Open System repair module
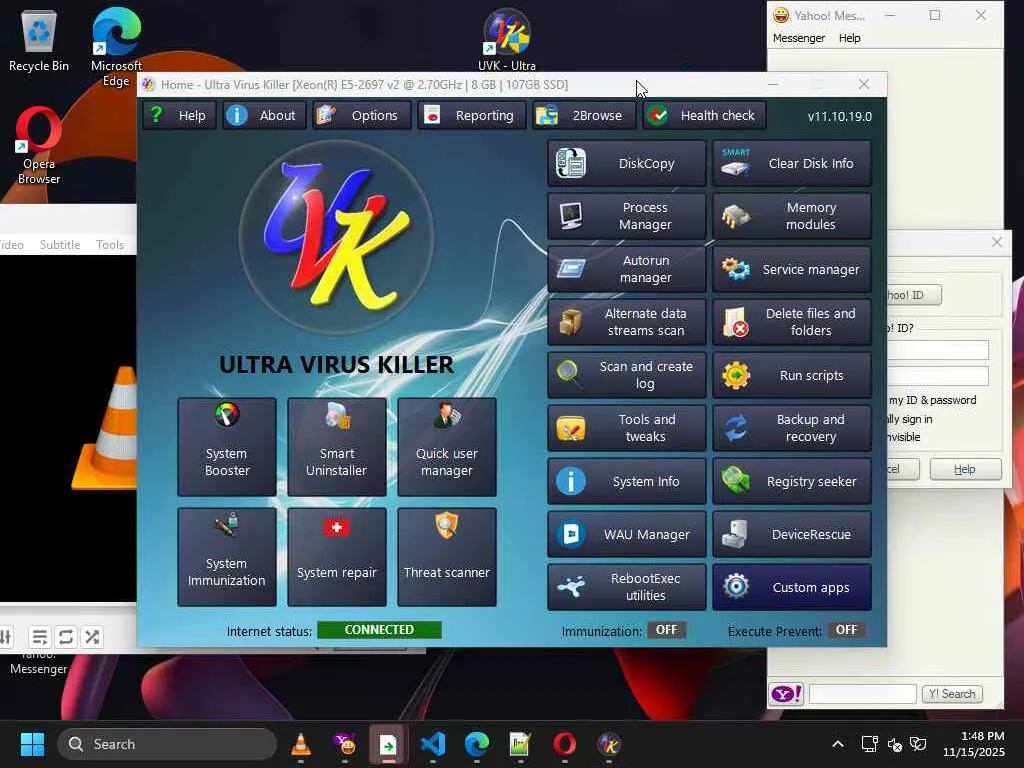 337,557
